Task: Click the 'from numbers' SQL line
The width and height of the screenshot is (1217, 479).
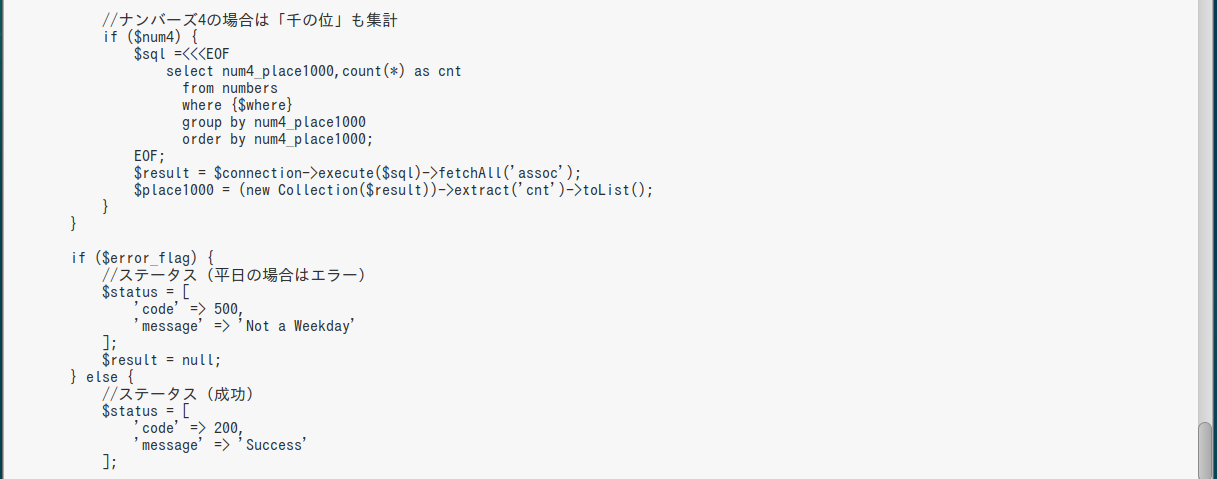Action: point(229,88)
